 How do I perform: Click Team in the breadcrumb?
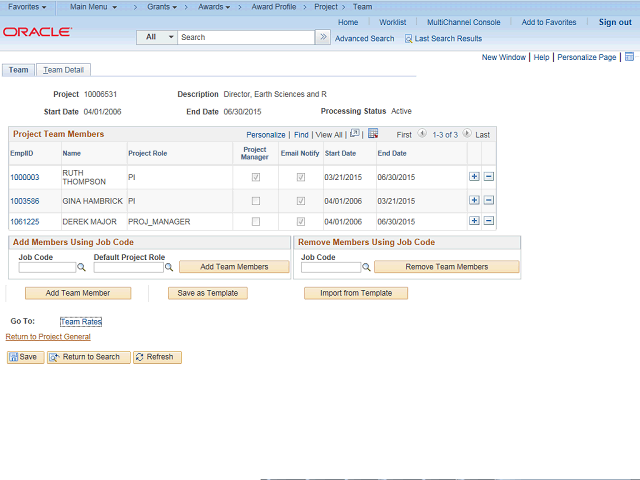tap(362, 7)
